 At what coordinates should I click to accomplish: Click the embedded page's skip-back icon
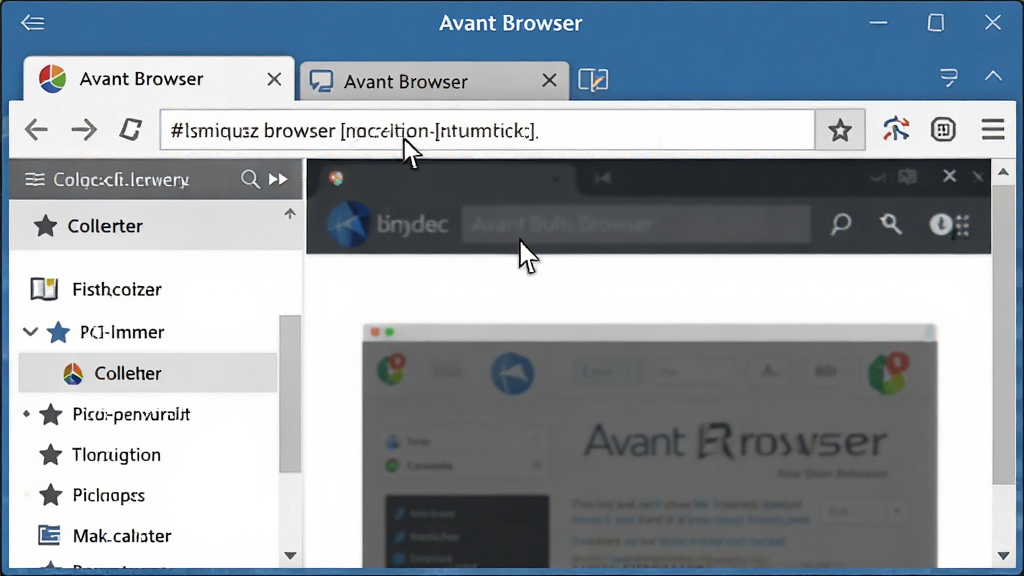(x=602, y=178)
